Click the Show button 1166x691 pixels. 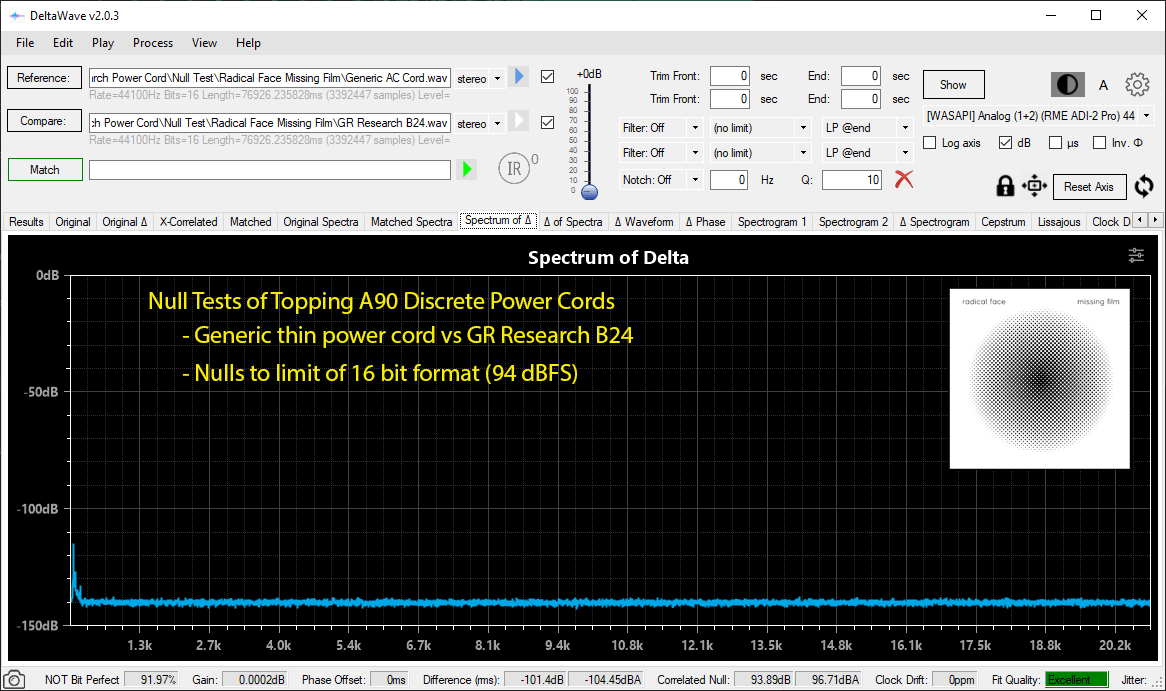(953, 85)
